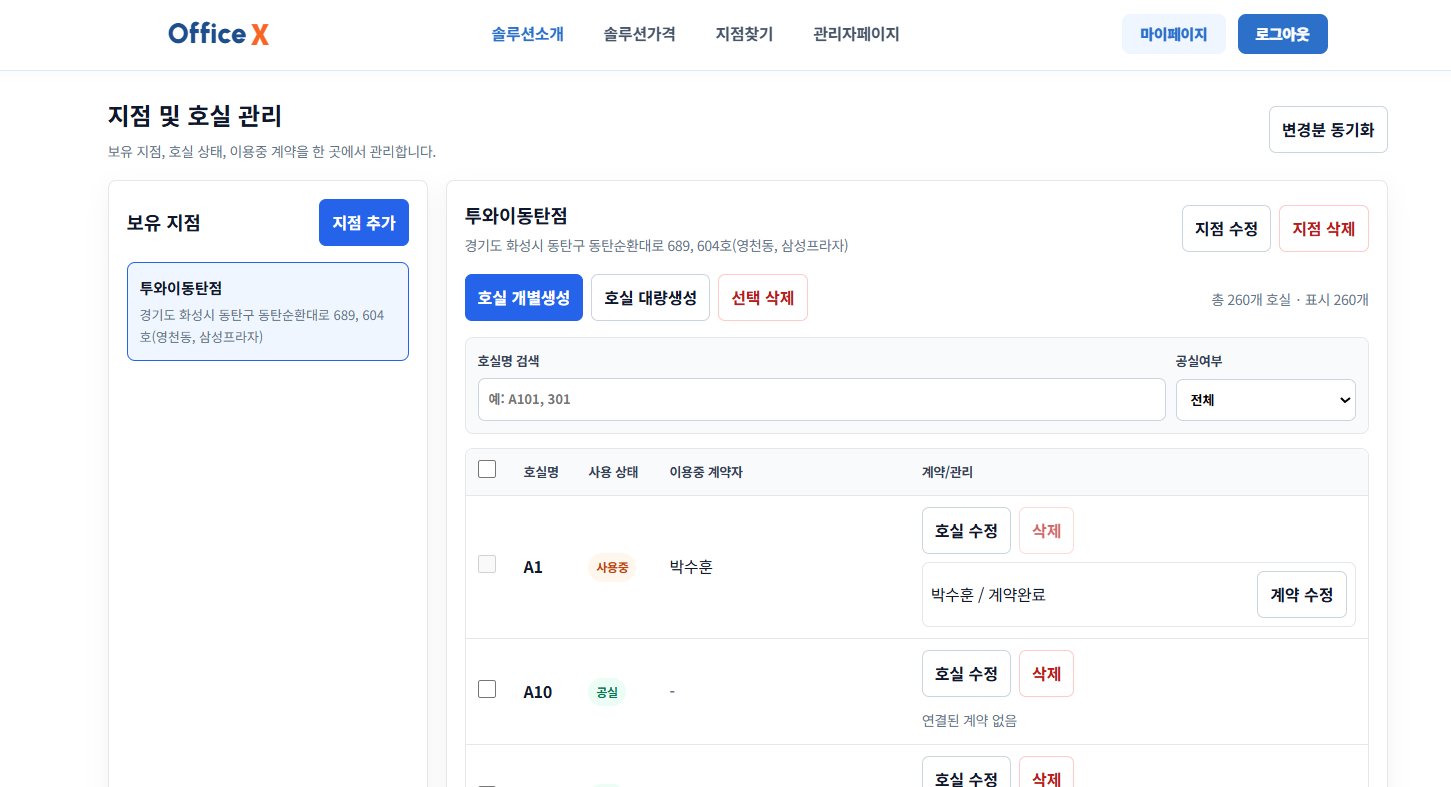1451x787 pixels.
Task: Select the 투와이동탄점 branch card
Action: (268, 311)
